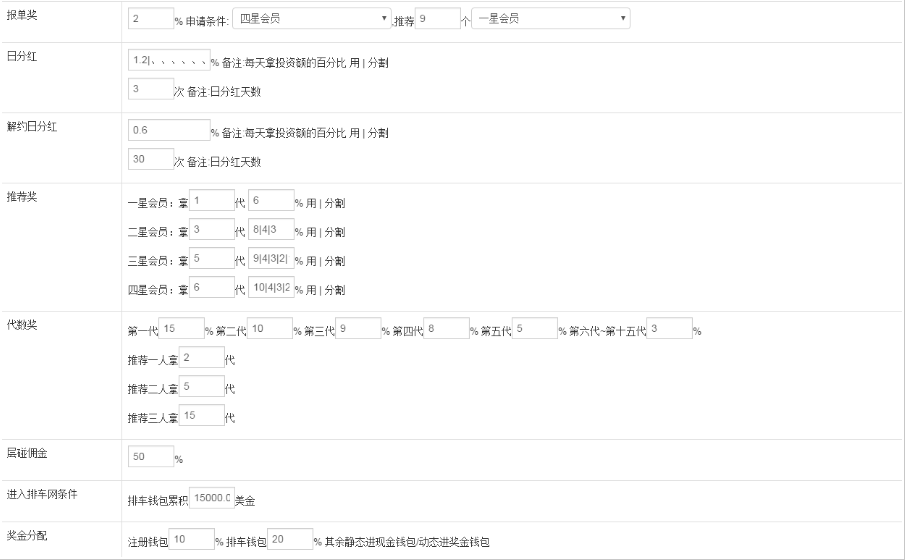Click the 进入排车网条件 row label
This screenshot has height=560, width=905.
click(x=42, y=494)
